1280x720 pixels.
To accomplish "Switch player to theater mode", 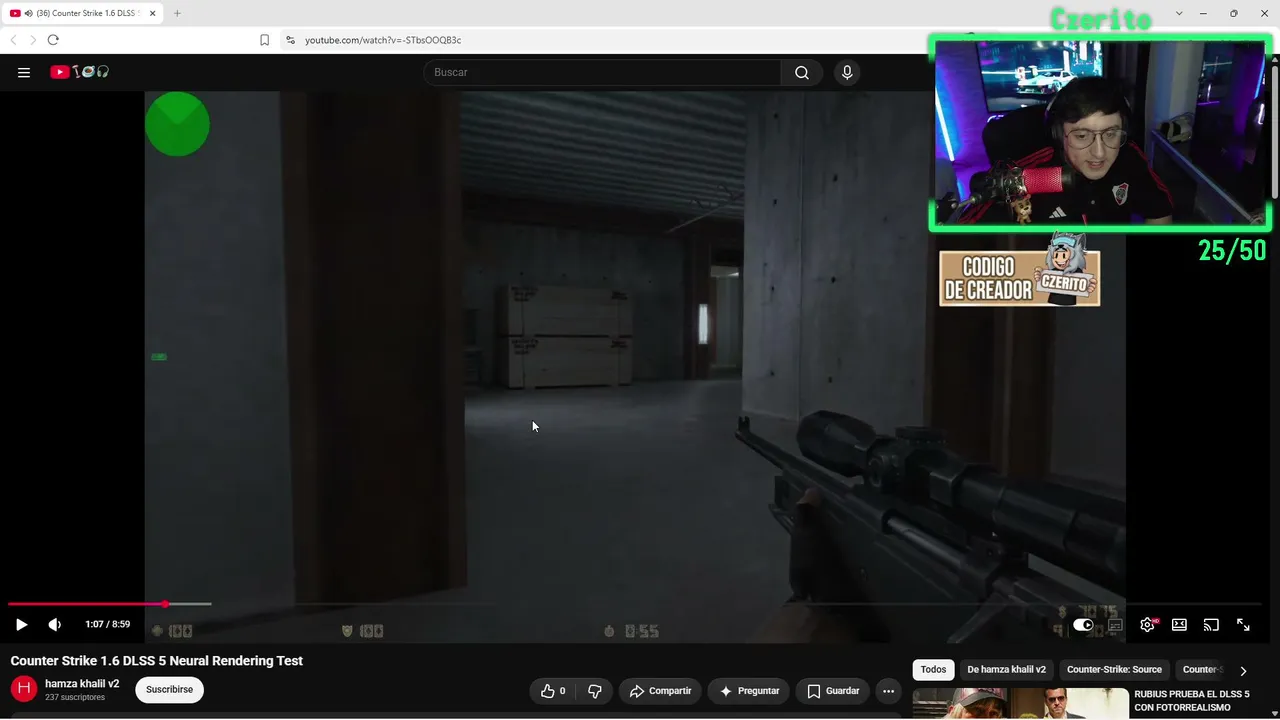I will [x=1179, y=625].
